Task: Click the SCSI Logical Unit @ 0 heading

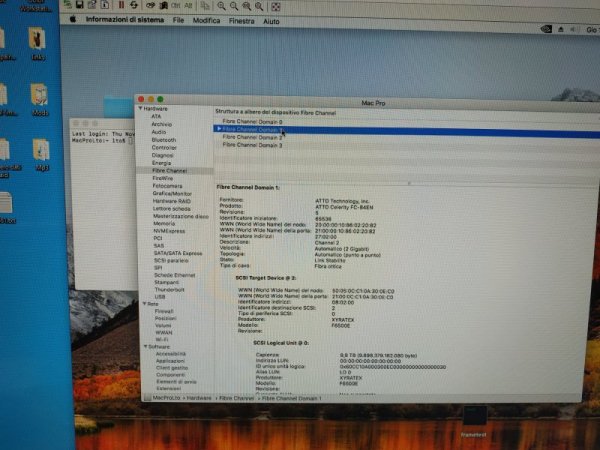Action: [x=281, y=343]
